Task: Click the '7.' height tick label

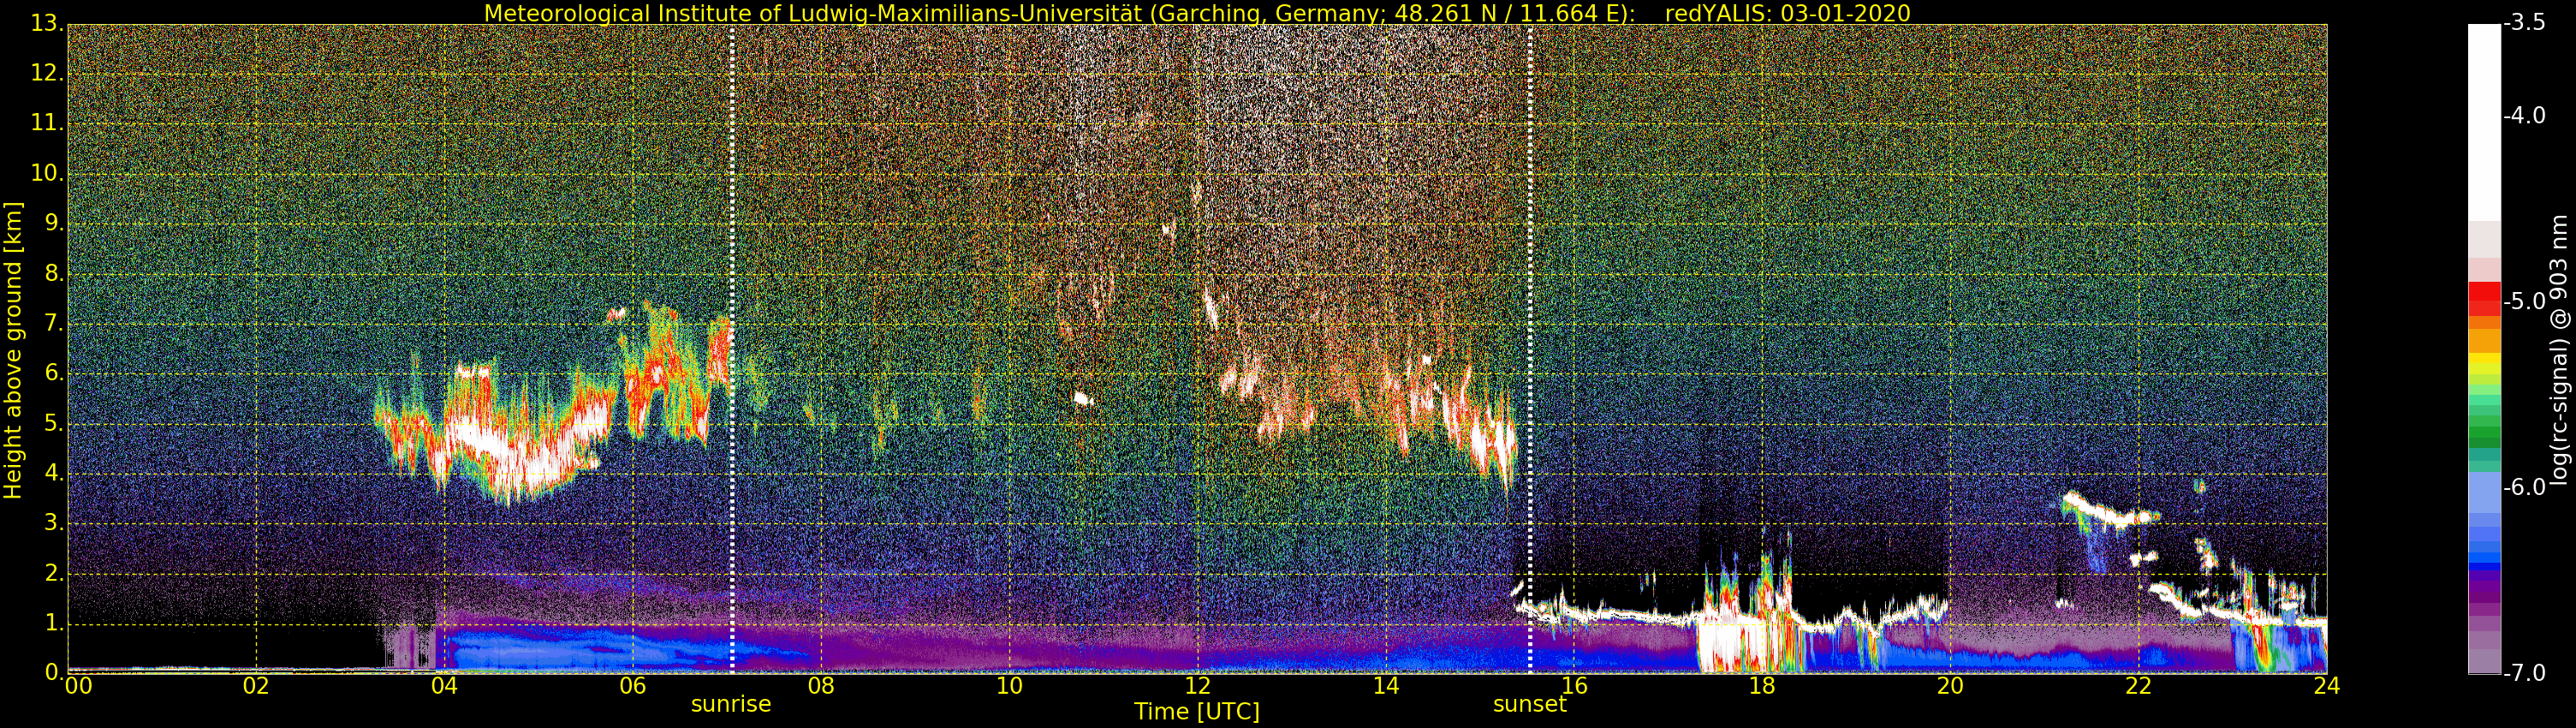Action: tap(54, 323)
